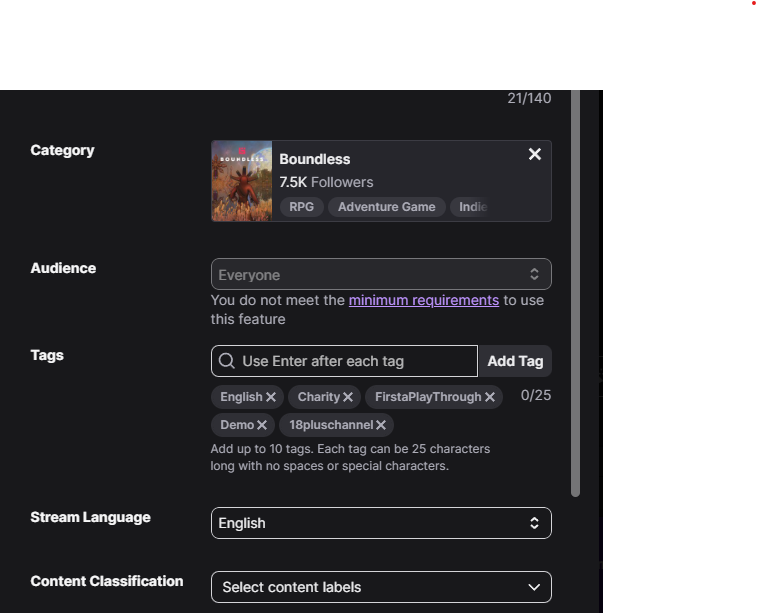Click the RPG genre tag
This screenshot has height=613, width=757.
(301, 207)
